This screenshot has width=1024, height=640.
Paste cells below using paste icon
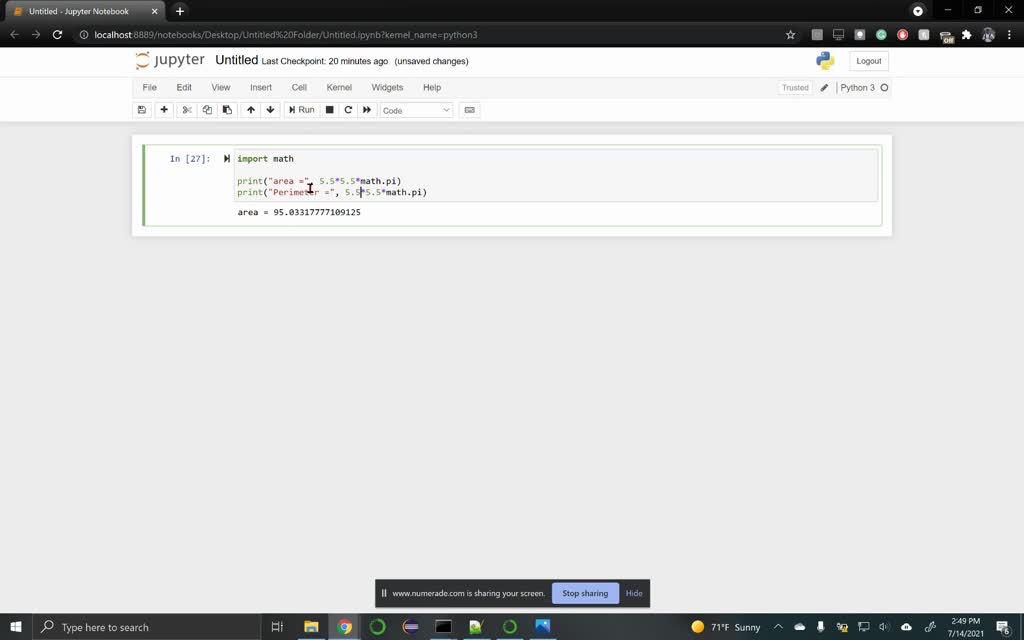click(227, 110)
